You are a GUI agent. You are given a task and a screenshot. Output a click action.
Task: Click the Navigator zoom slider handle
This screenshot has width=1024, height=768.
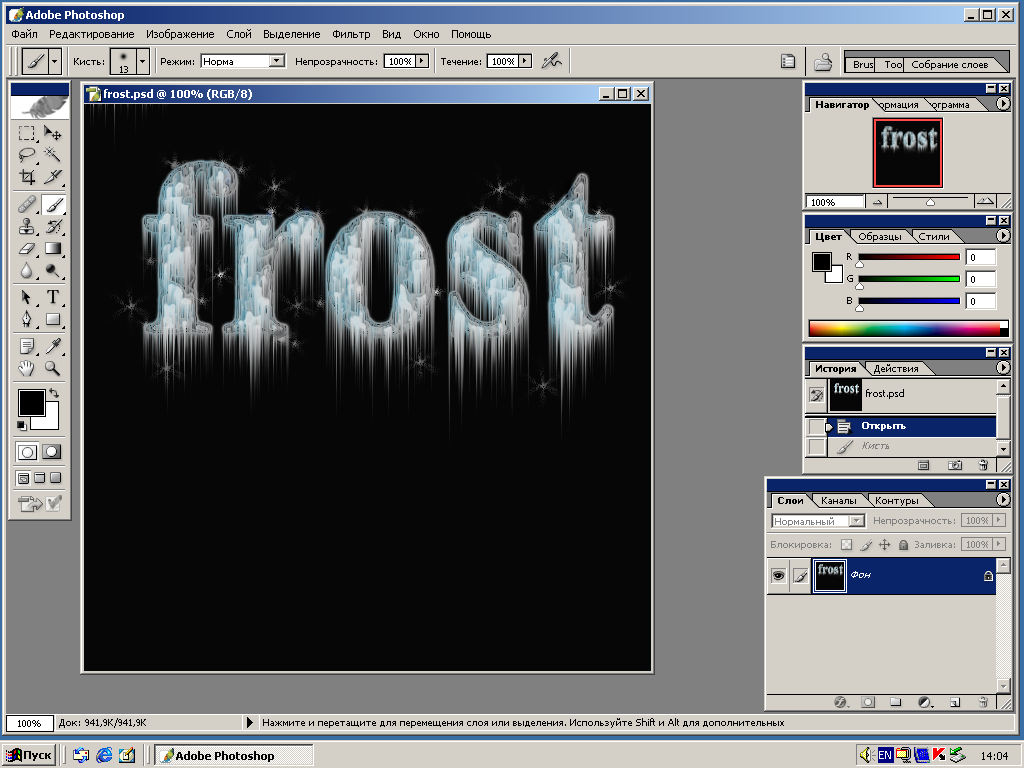click(x=930, y=202)
